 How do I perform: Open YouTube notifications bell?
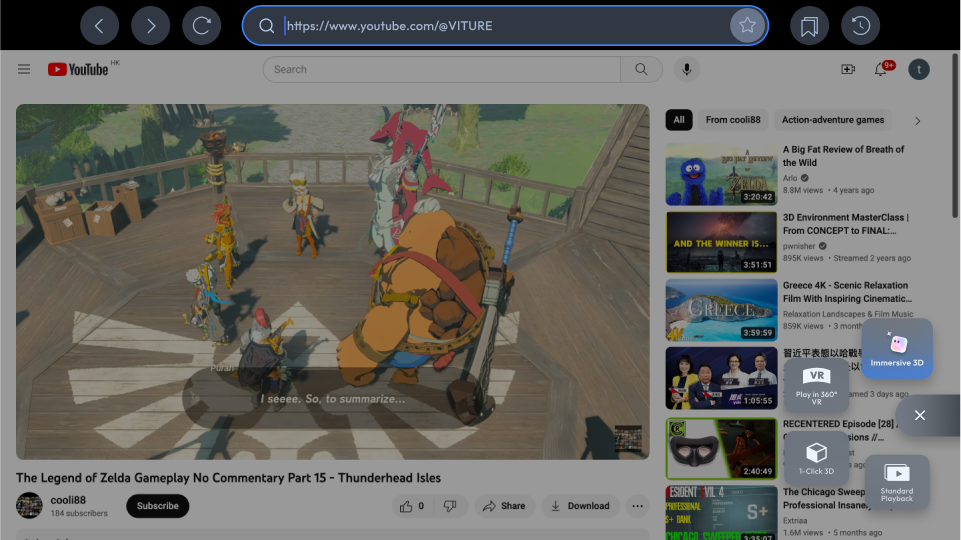click(881, 69)
